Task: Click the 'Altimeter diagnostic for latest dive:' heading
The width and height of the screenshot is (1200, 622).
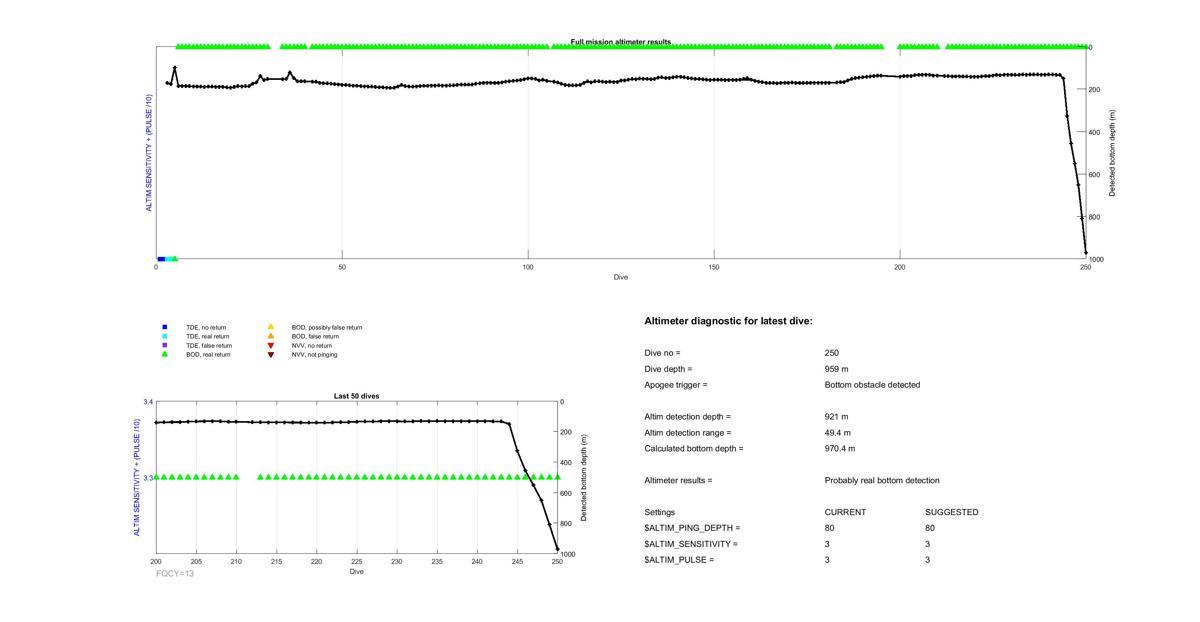Action: 729,321
